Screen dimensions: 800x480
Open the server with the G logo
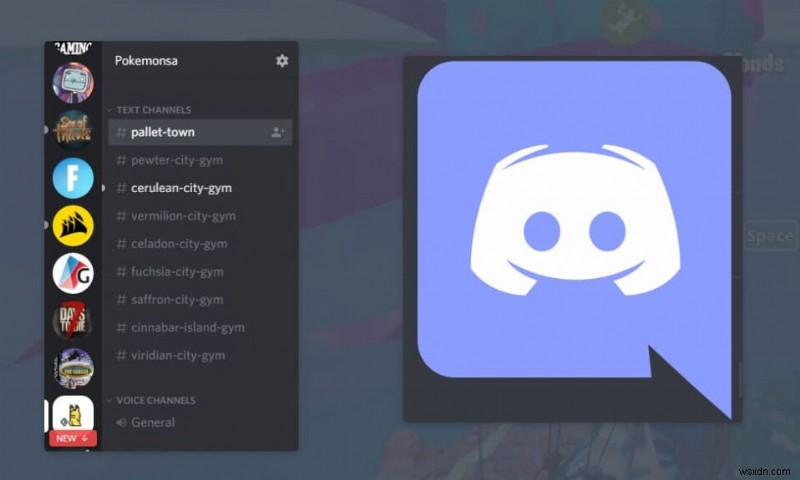pyautogui.click(x=73, y=273)
